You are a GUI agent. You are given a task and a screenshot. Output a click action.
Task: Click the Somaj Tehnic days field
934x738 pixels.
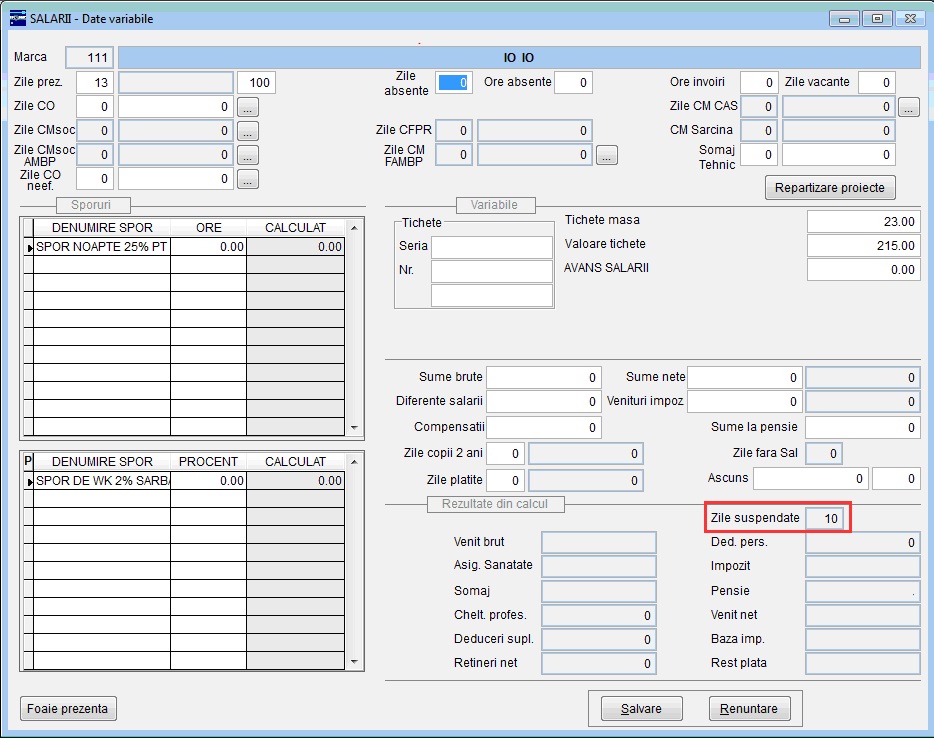pyautogui.click(x=759, y=155)
